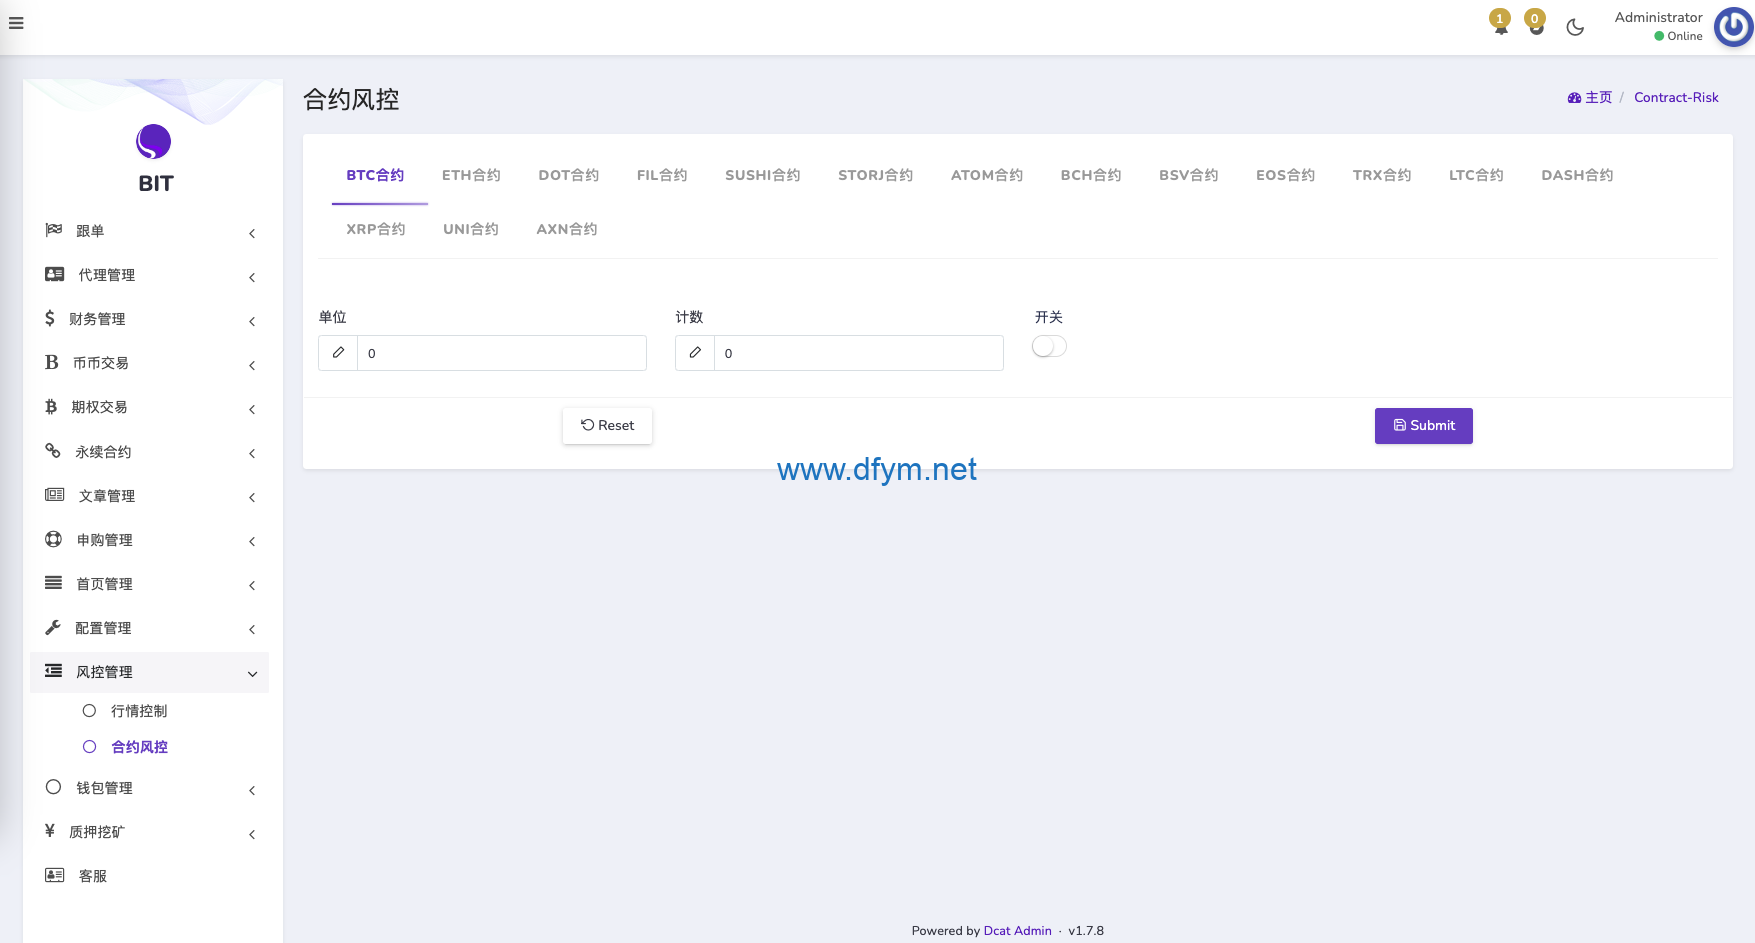Switch to the XRP合约 tab

tap(376, 229)
